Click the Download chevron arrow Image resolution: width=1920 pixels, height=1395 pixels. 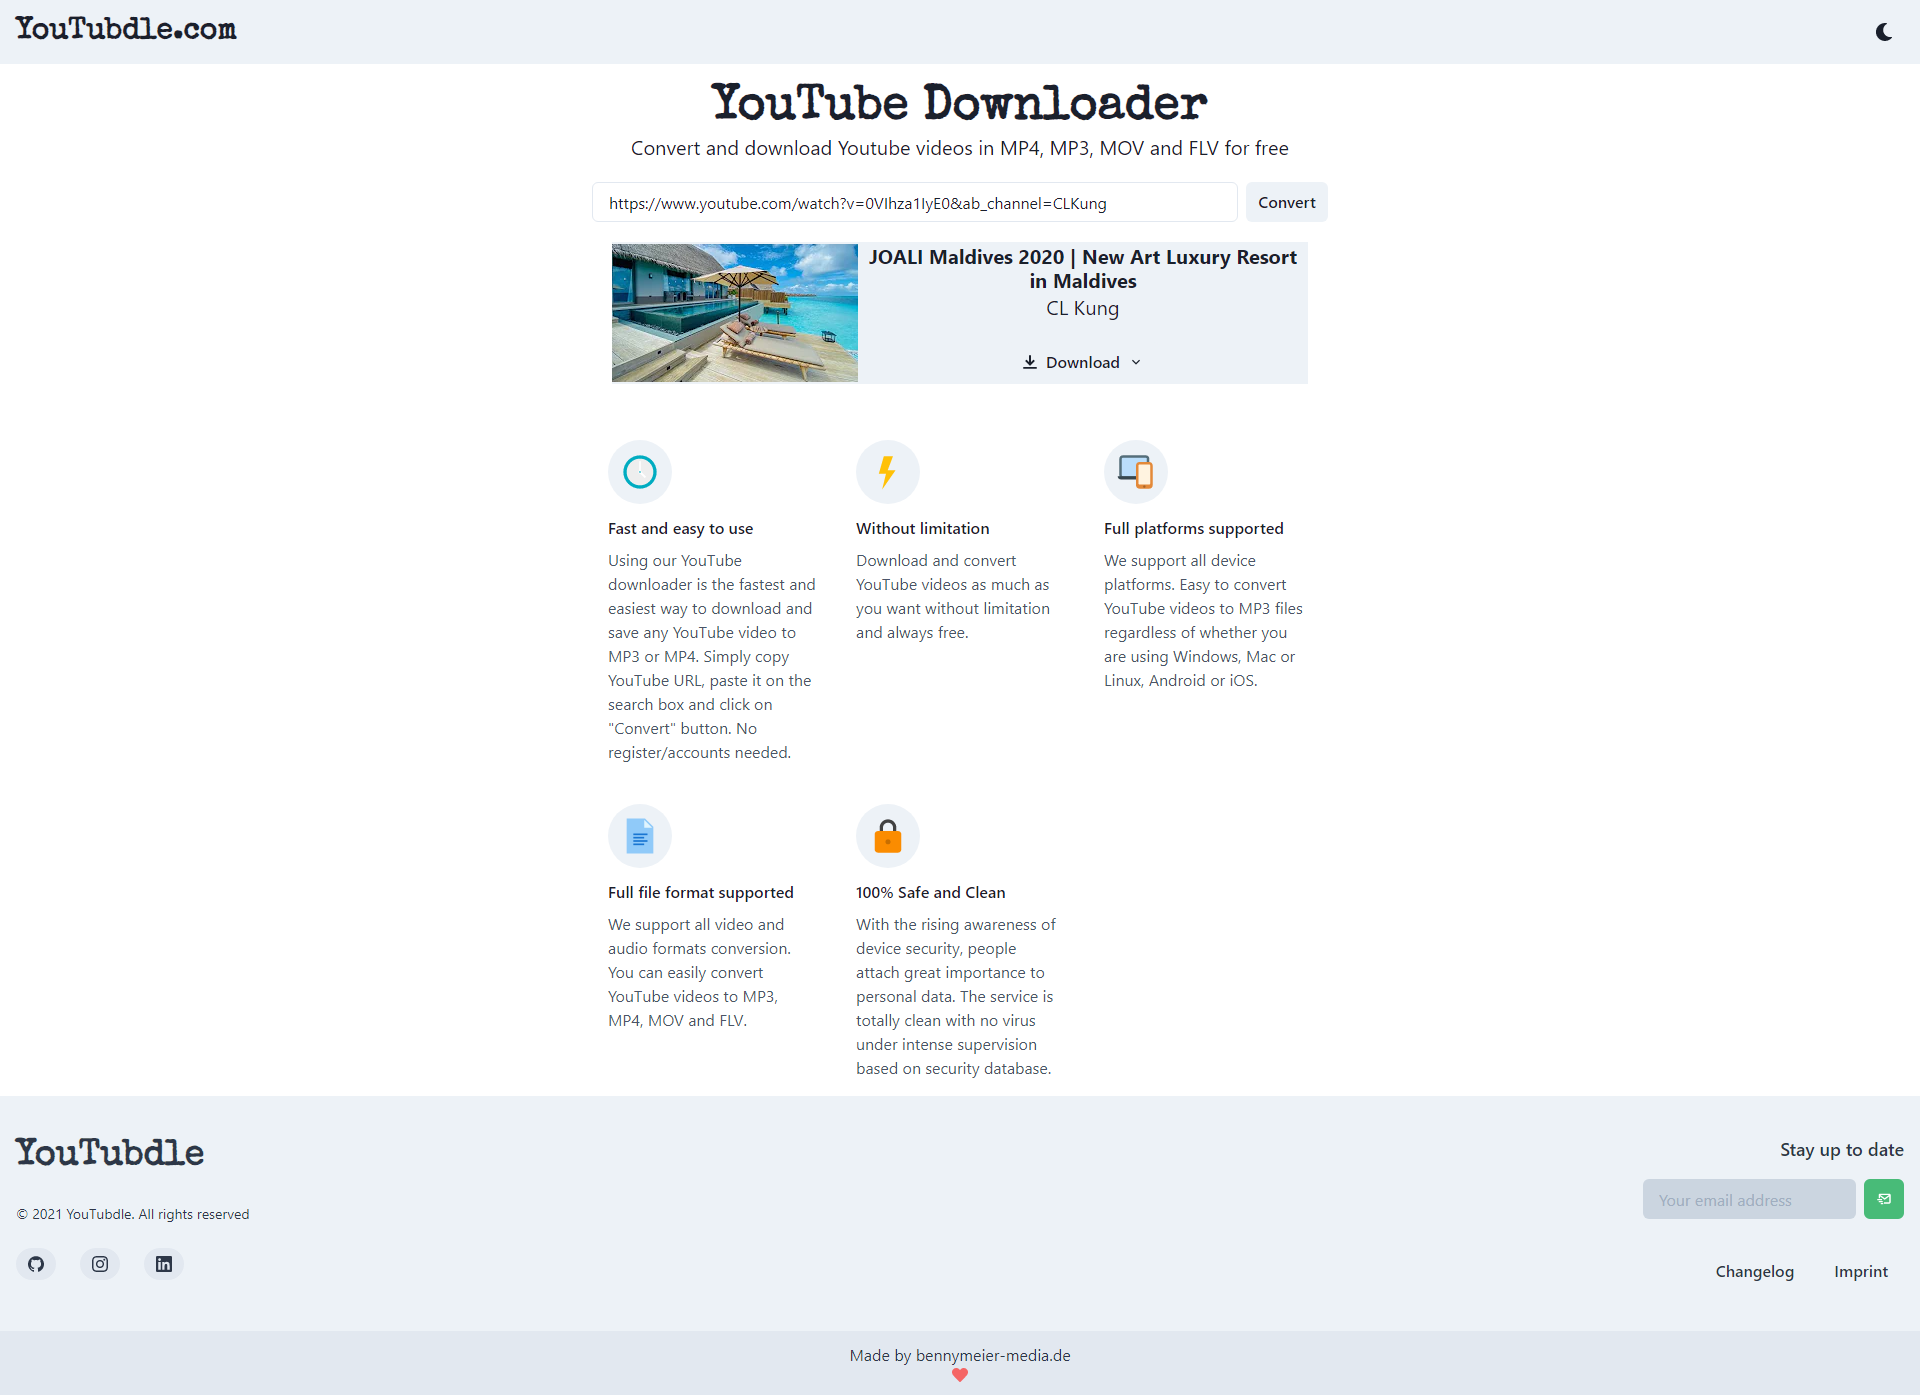[1136, 362]
